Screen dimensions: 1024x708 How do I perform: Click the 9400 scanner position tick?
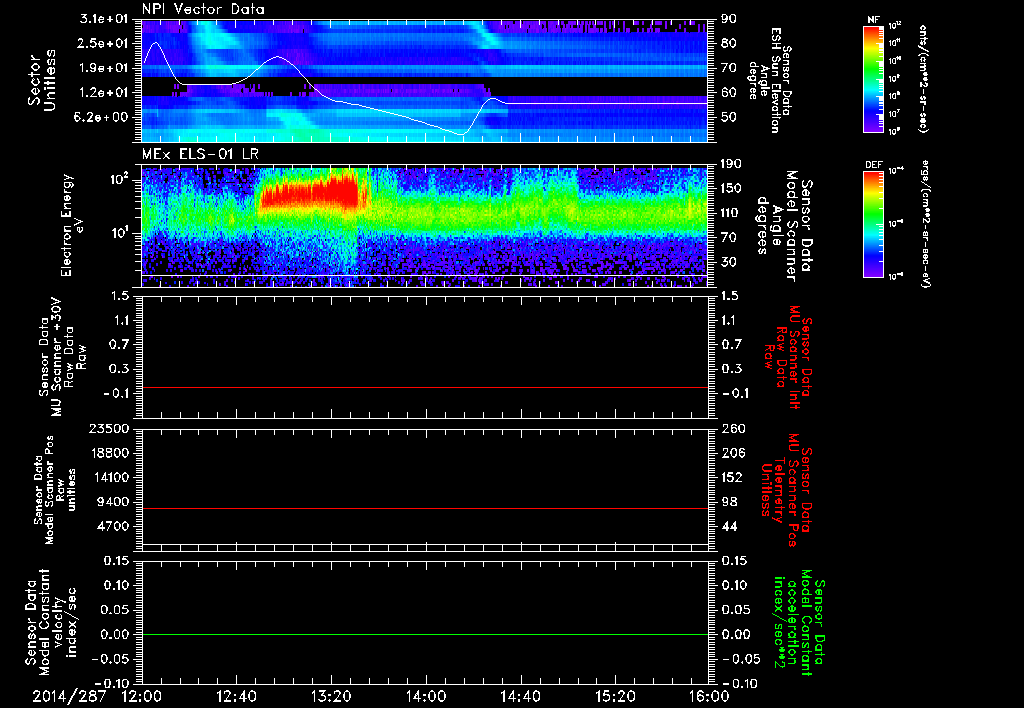pos(114,502)
